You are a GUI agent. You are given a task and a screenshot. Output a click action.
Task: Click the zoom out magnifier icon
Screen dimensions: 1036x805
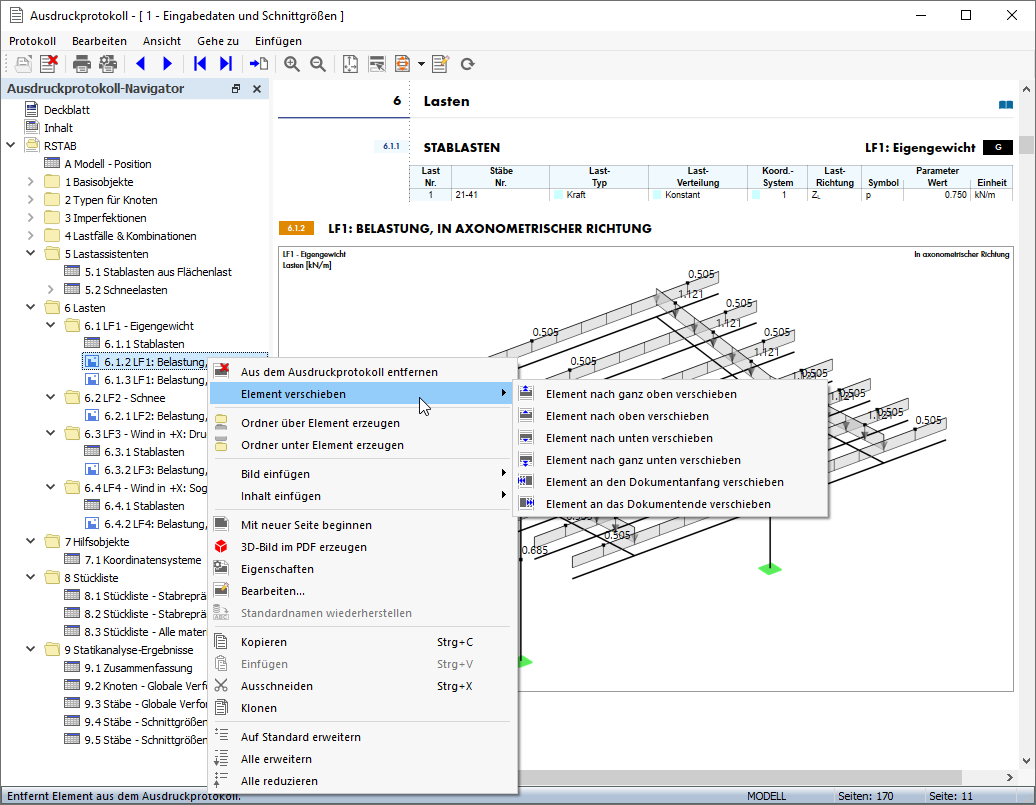pyautogui.click(x=318, y=64)
